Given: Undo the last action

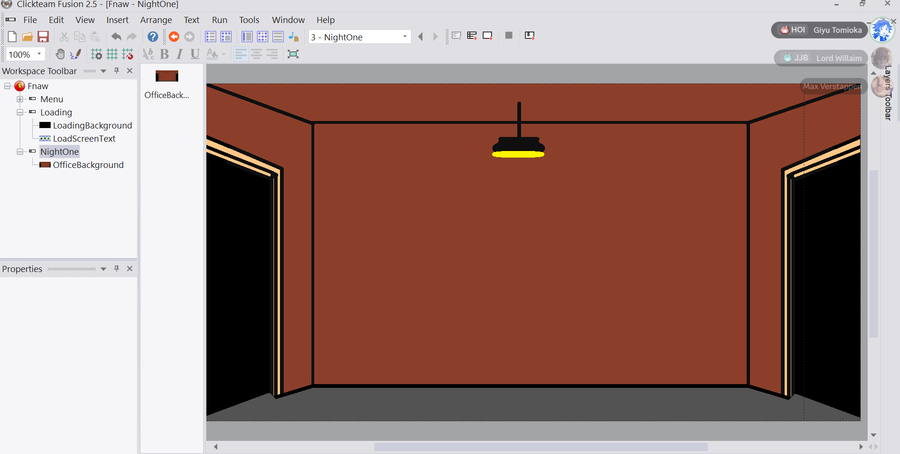Looking at the screenshot, I should coord(116,37).
